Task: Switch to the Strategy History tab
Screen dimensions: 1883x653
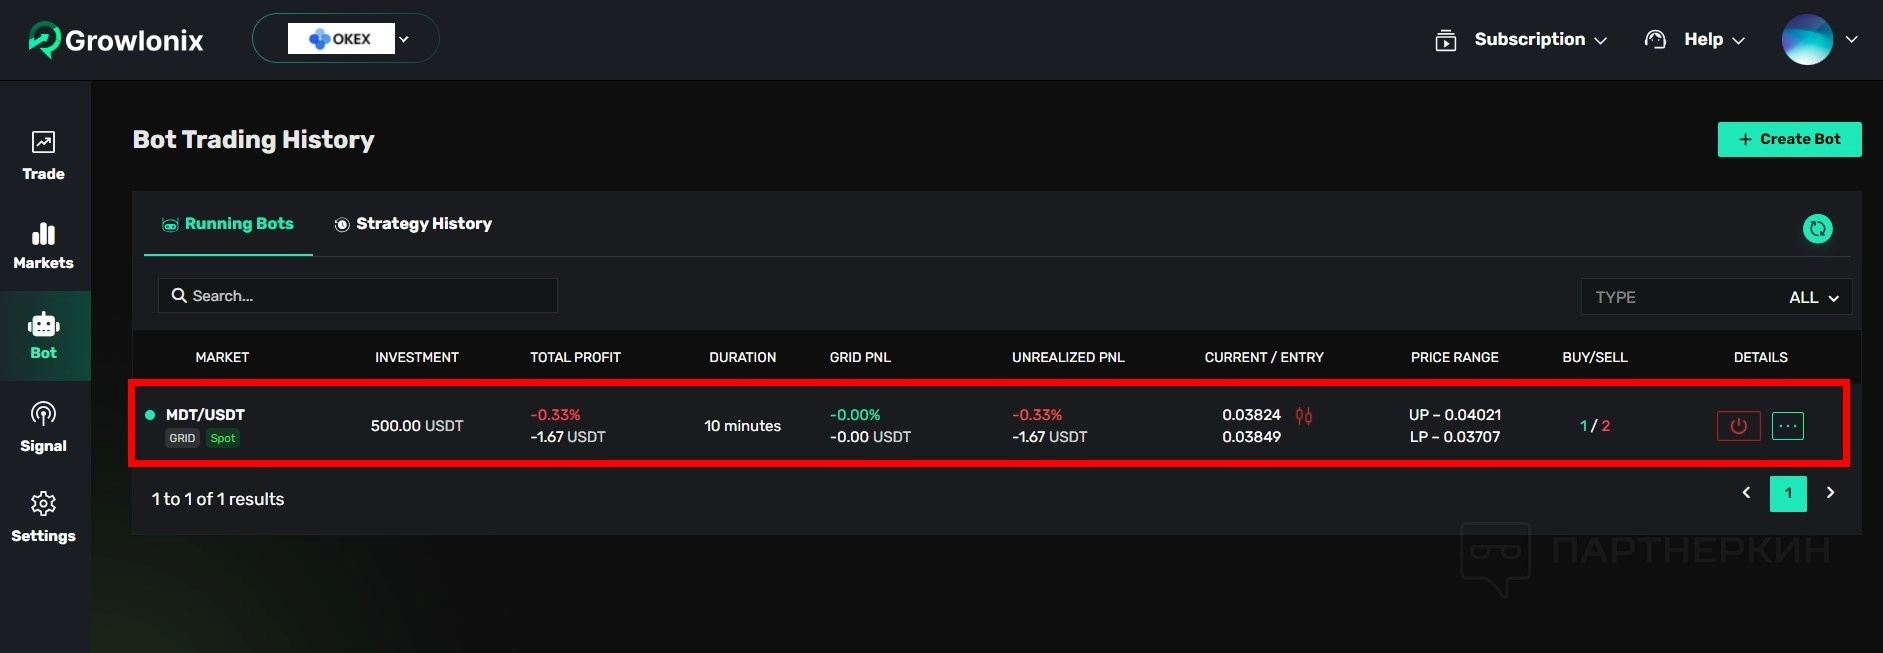Action: (413, 224)
